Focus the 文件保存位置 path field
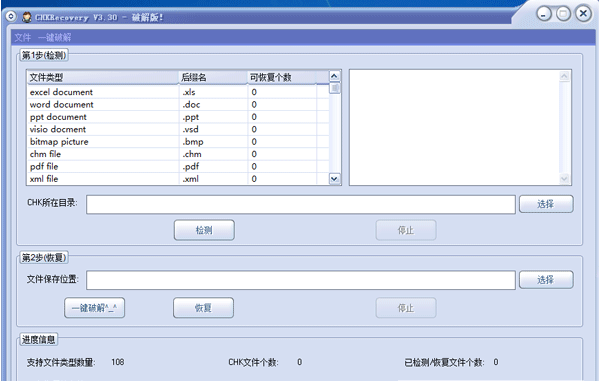The image size is (599, 381). (301, 280)
